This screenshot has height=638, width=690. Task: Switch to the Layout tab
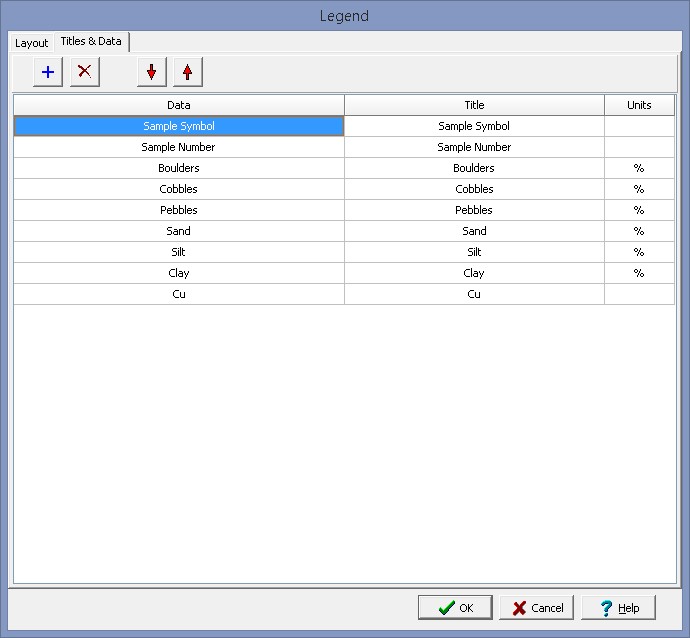[x=31, y=43]
